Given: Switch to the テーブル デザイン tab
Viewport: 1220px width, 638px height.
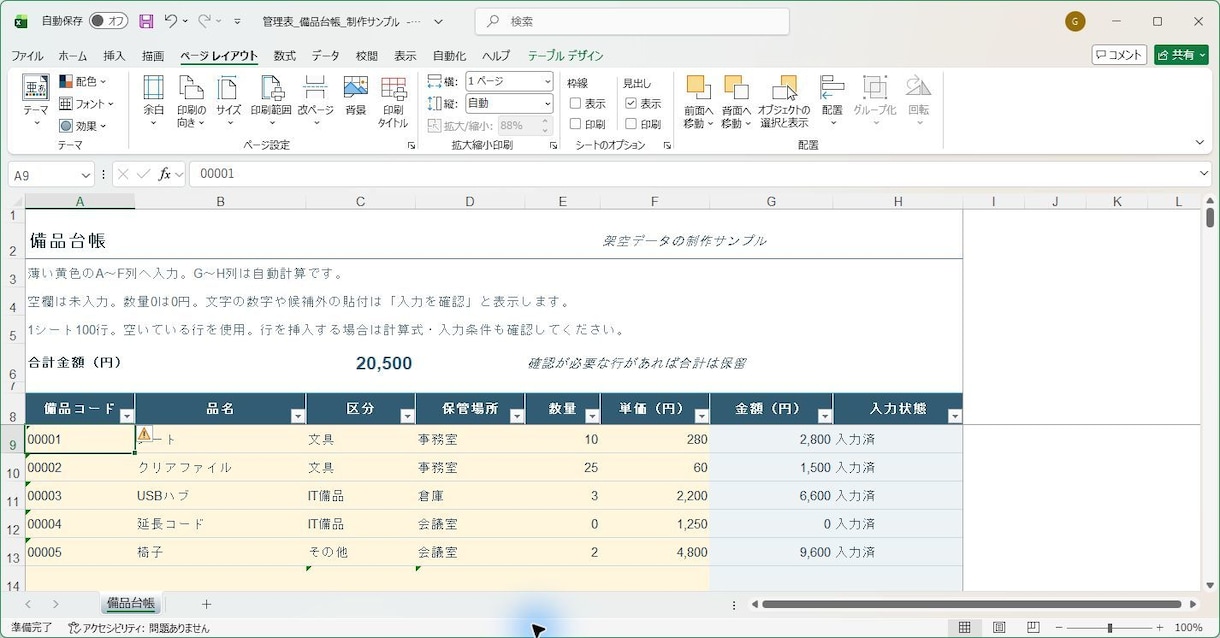Looking at the screenshot, I should pyautogui.click(x=566, y=56).
